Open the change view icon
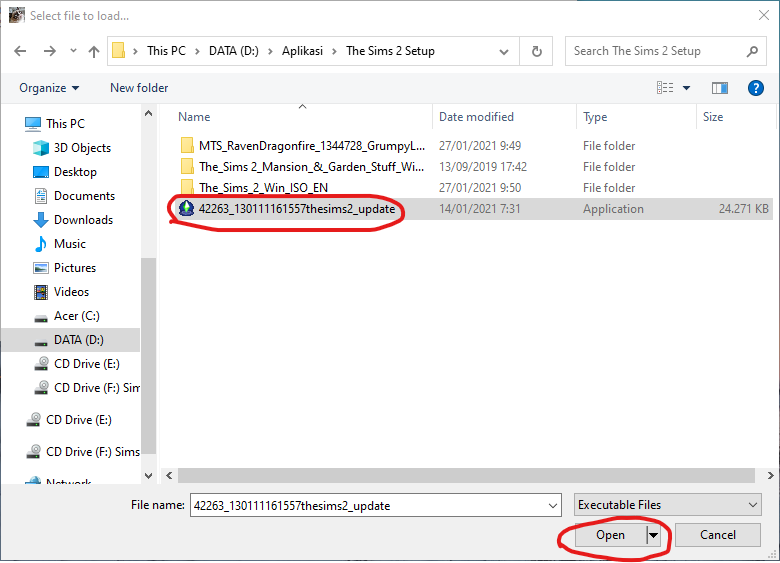 click(665, 88)
